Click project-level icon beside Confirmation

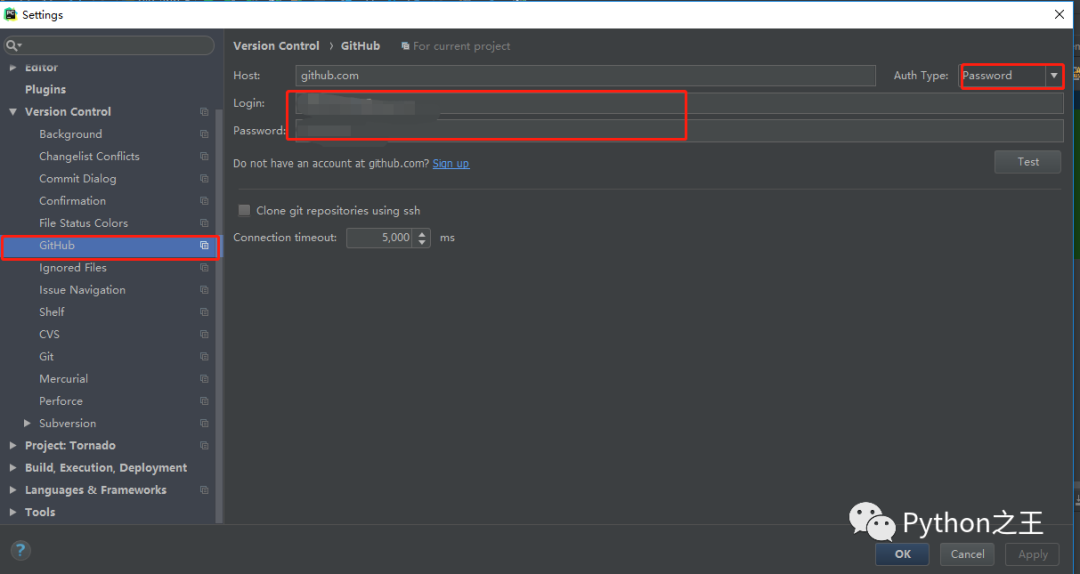[x=204, y=201]
